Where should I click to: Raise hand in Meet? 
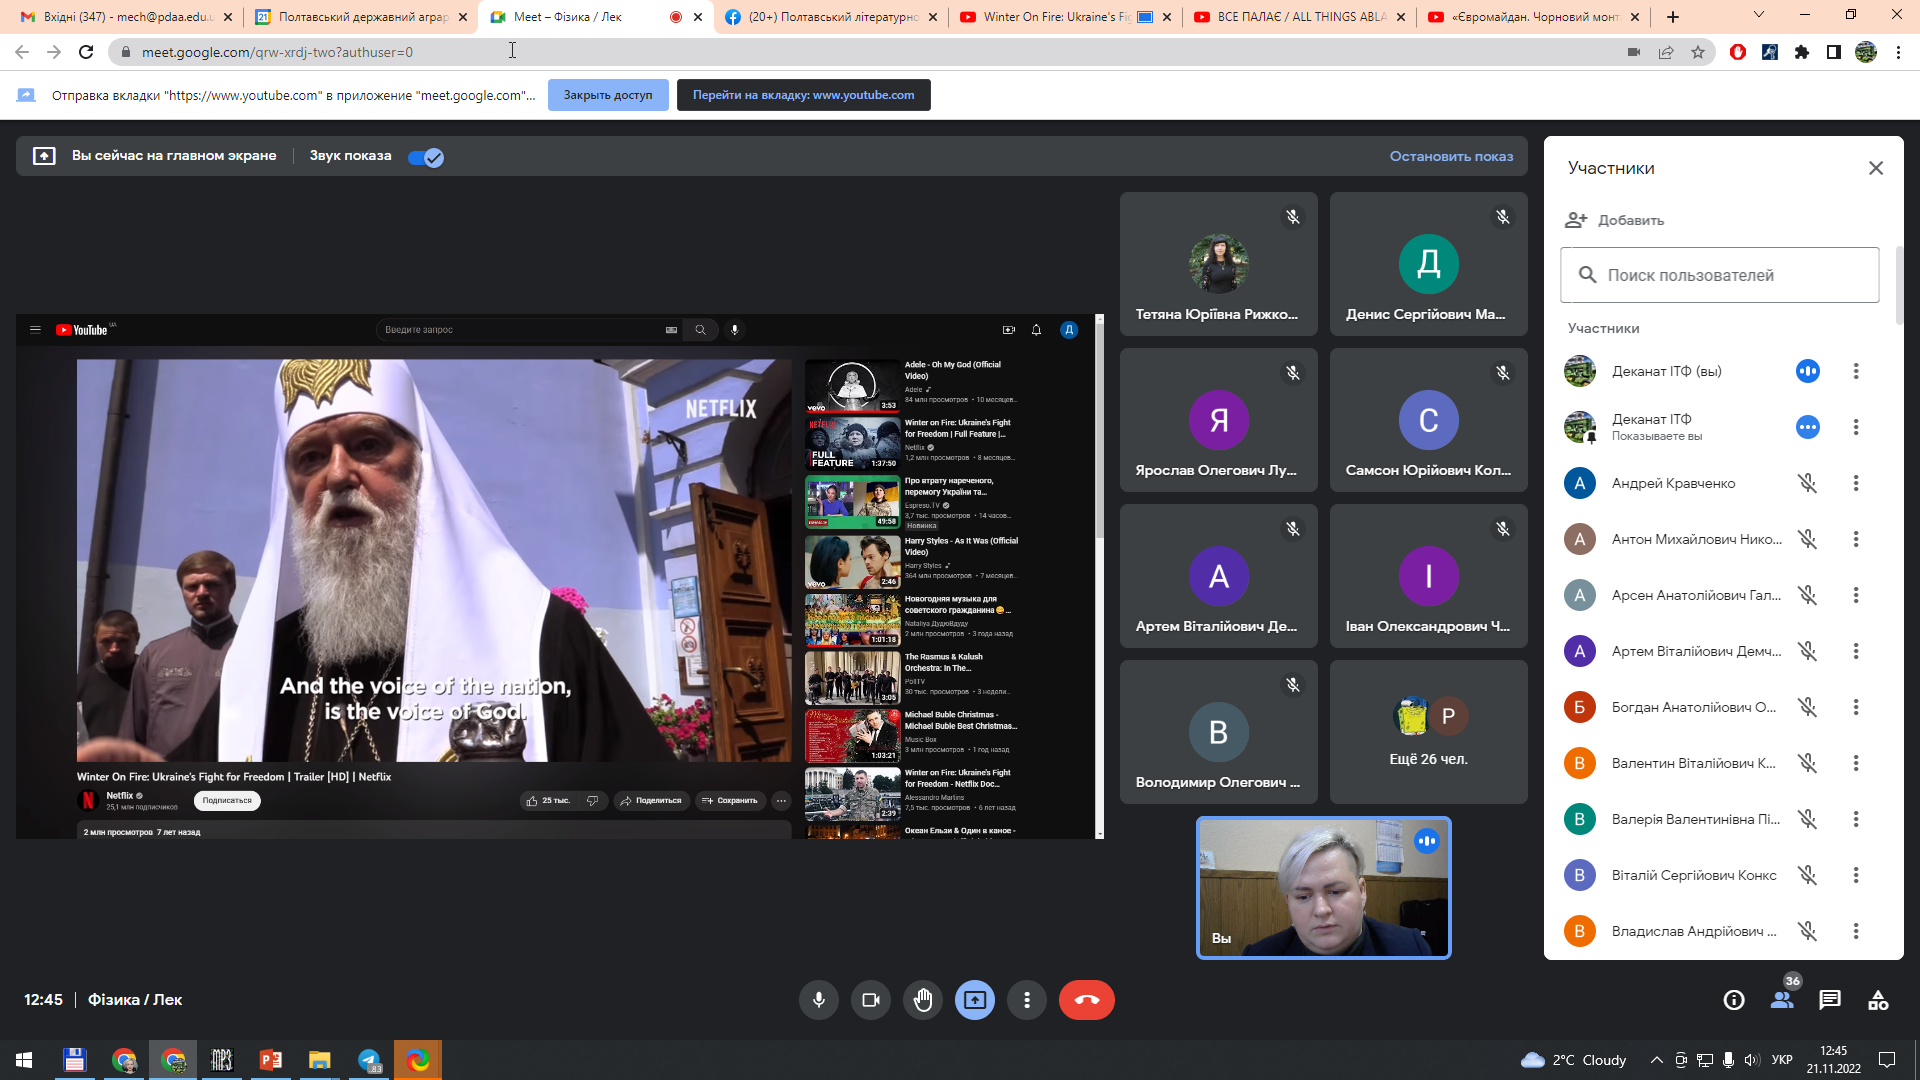click(923, 1000)
